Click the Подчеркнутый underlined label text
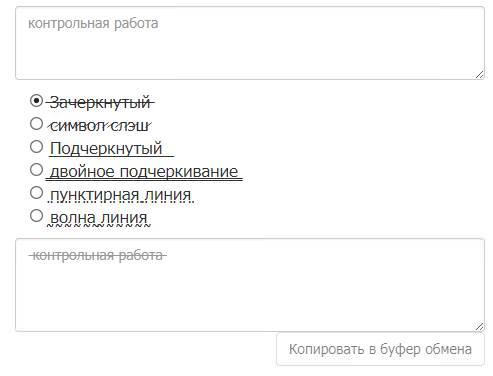The height and width of the screenshot is (376, 493). pos(111,148)
